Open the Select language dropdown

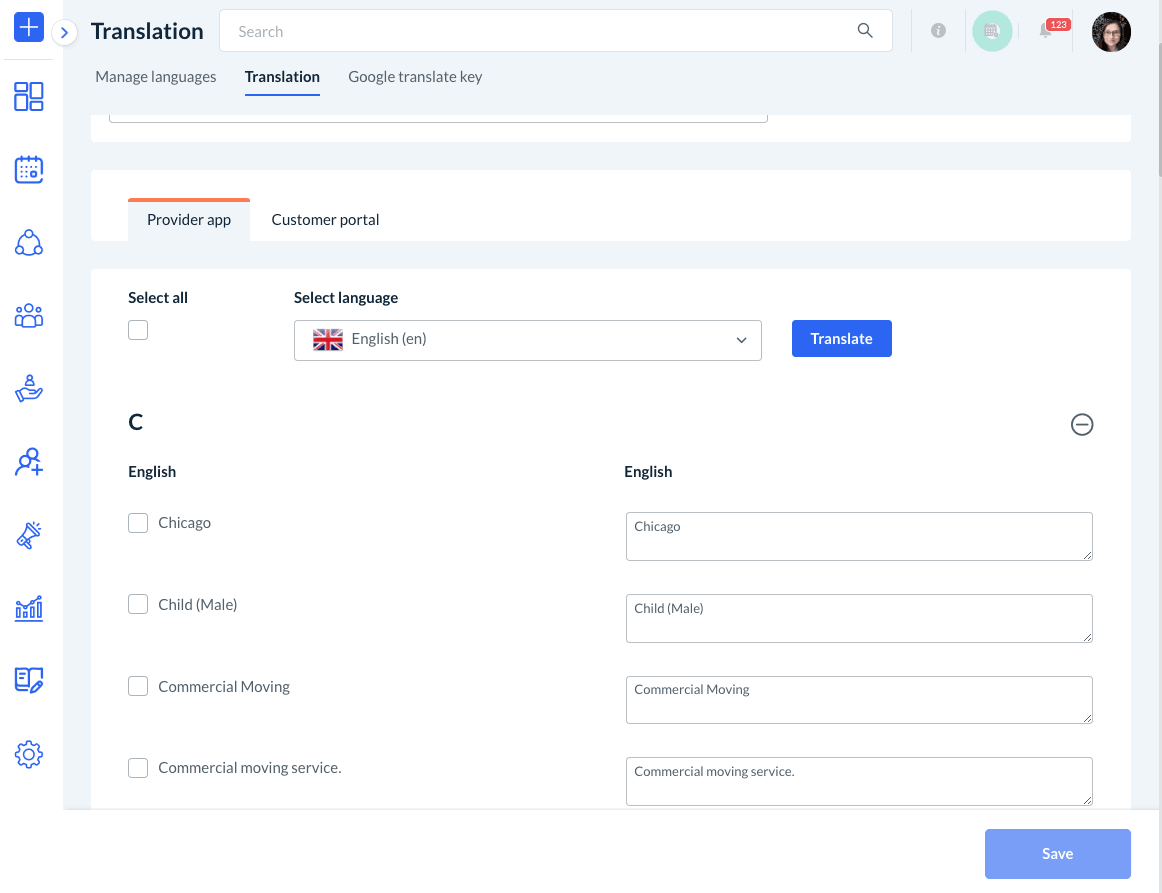[528, 340]
